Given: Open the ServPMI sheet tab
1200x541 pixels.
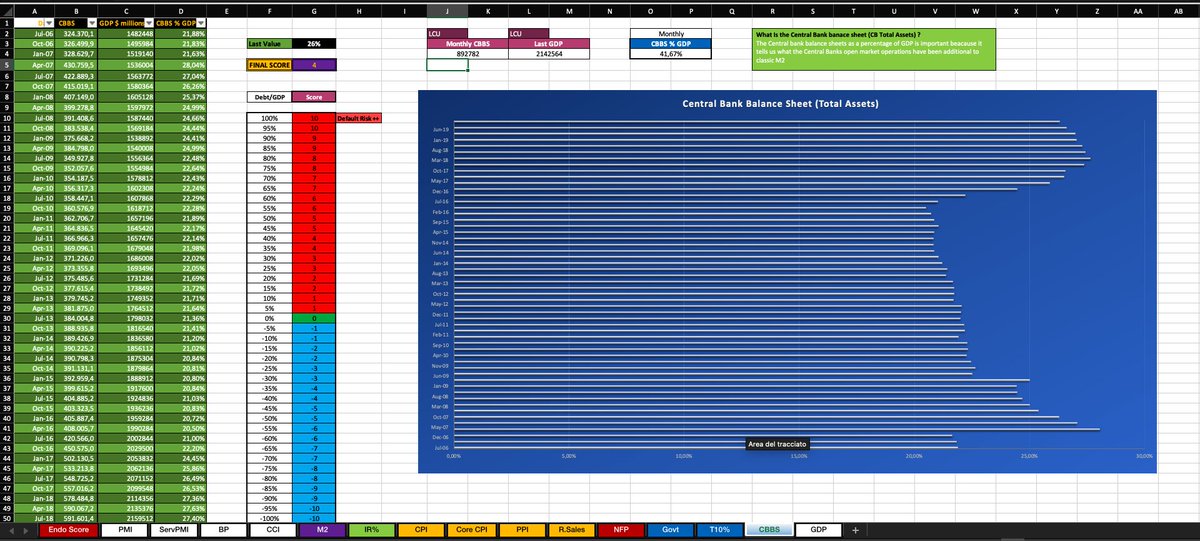Looking at the screenshot, I should [x=175, y=530].
